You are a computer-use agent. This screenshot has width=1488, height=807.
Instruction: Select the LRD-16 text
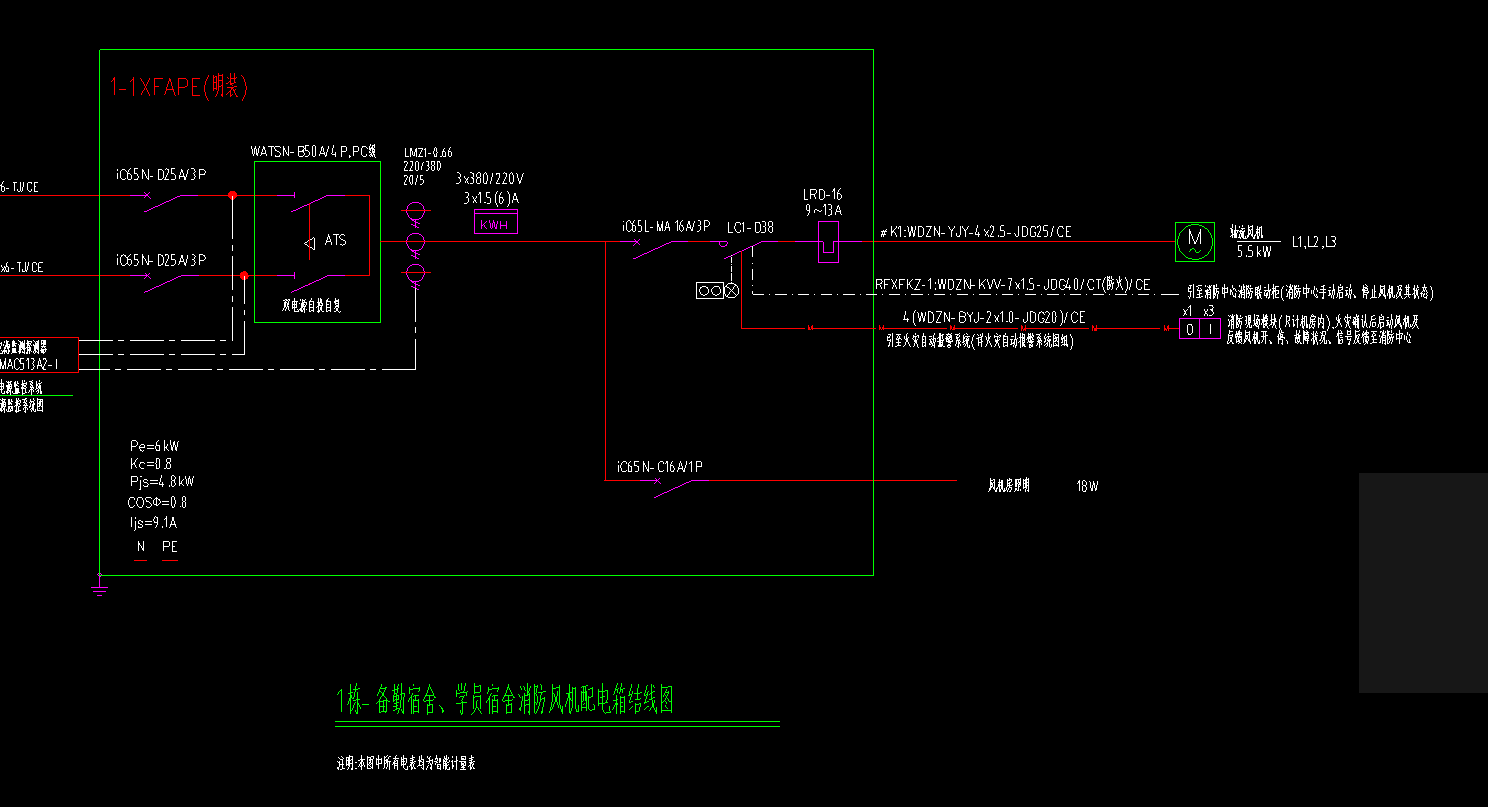coord(823,195)
